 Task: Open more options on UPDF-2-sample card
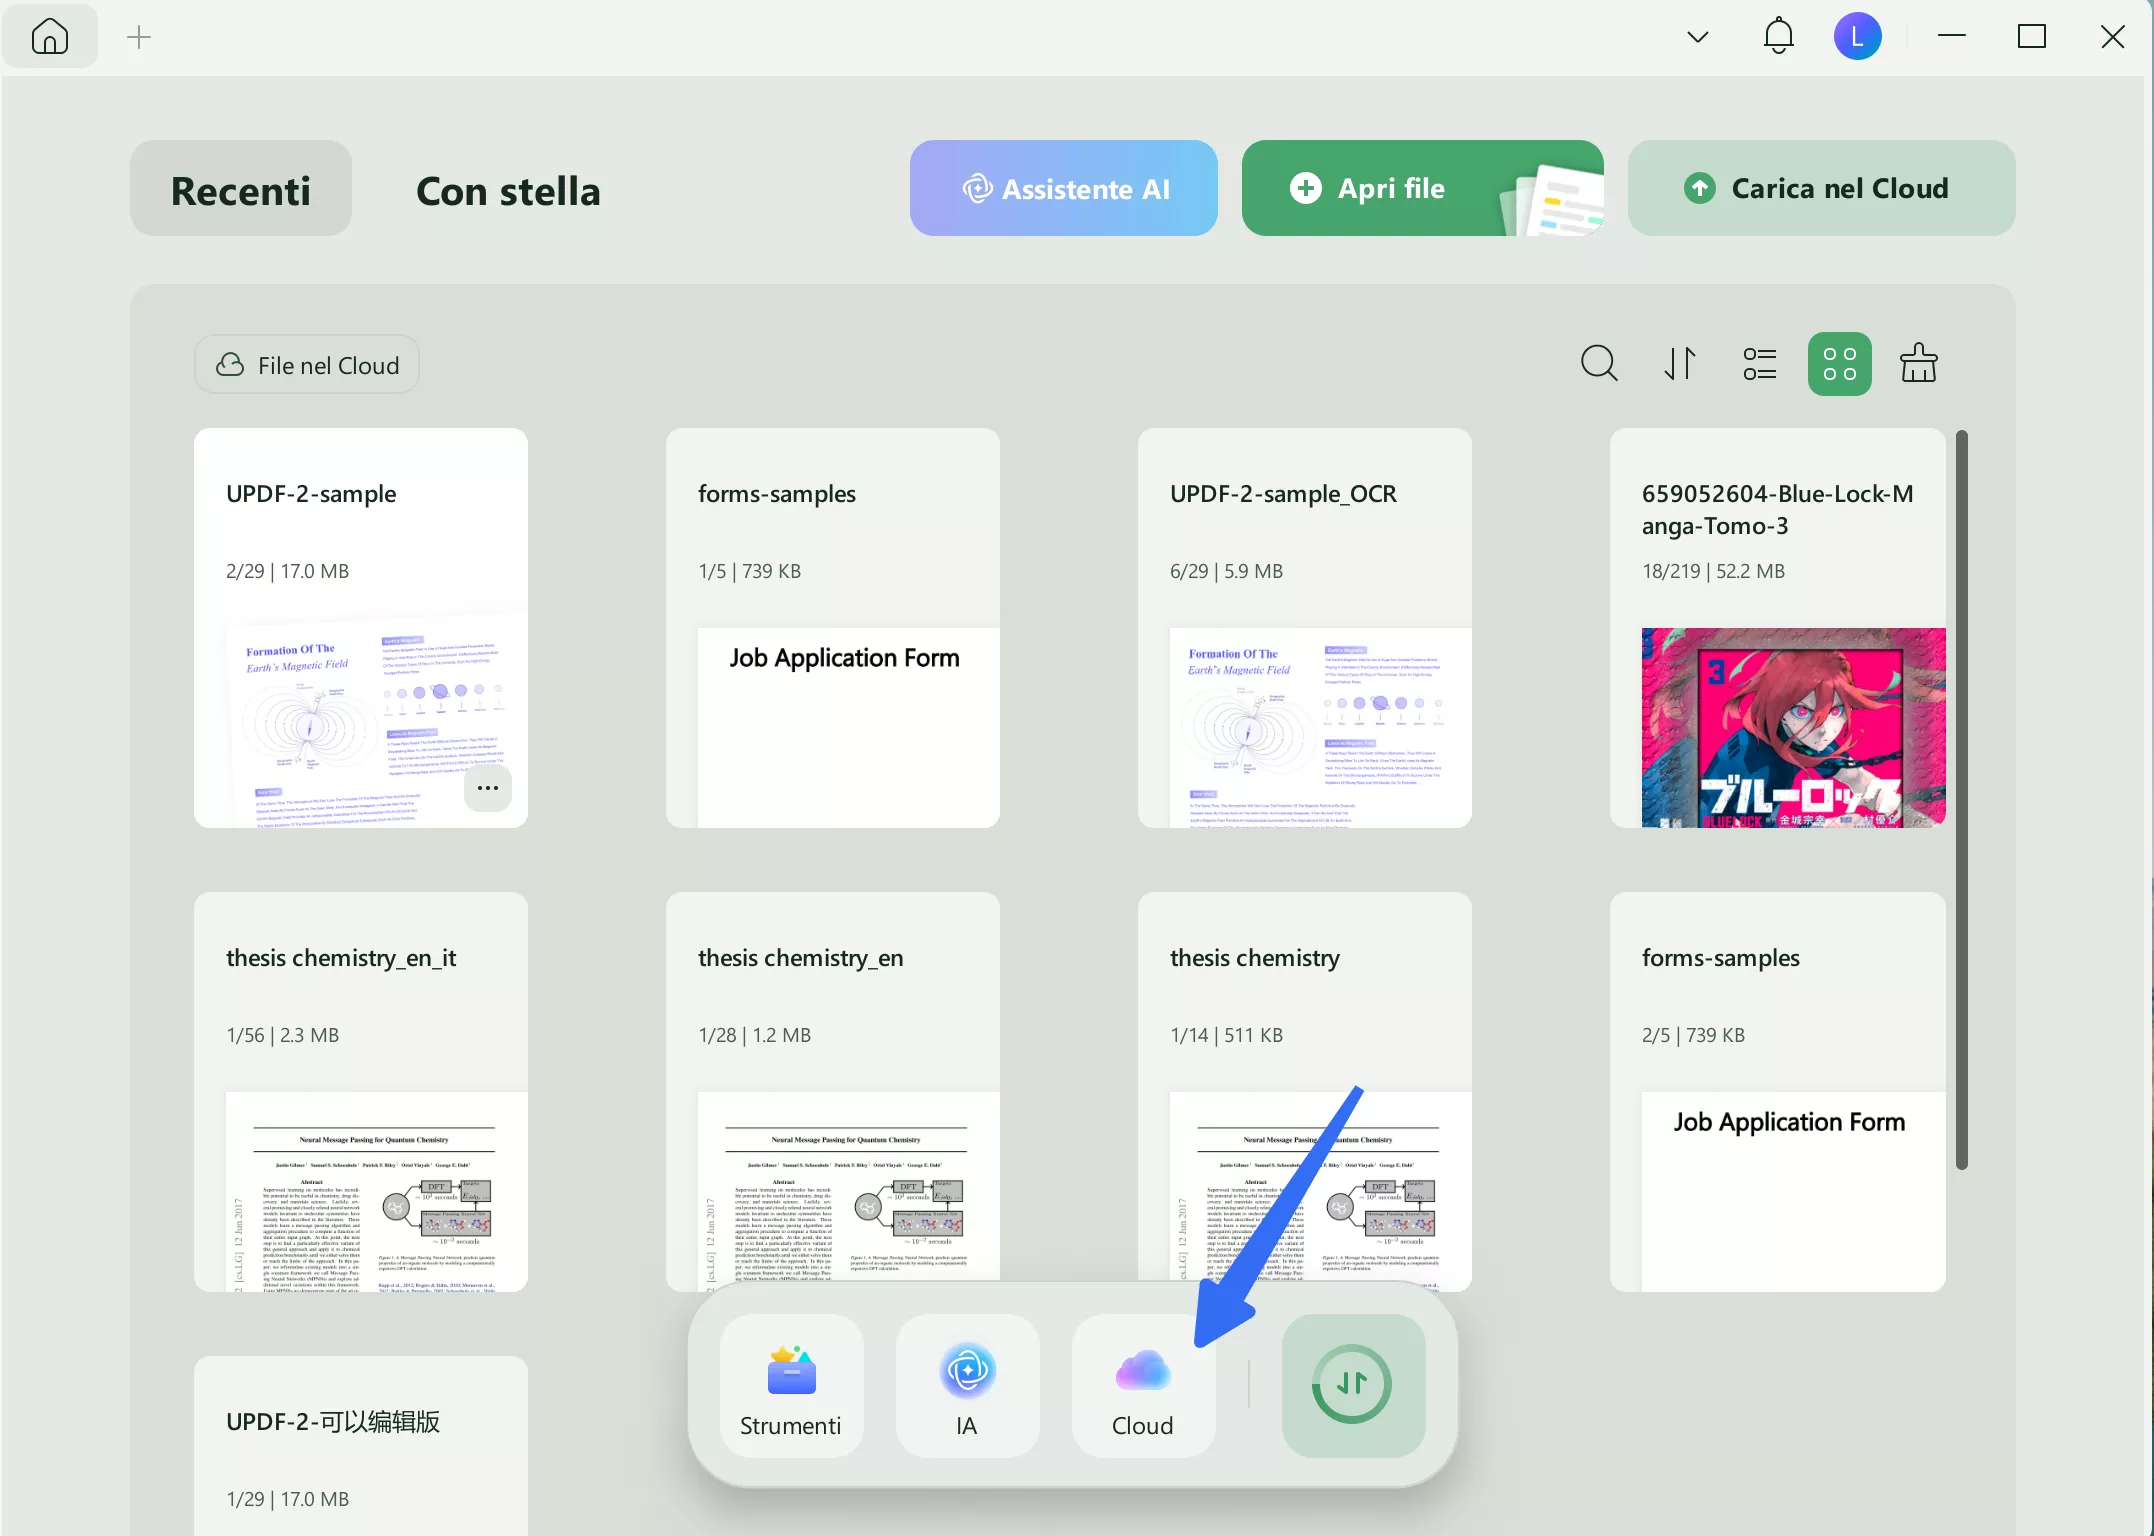pyautogui.click(x=488, y=788)
